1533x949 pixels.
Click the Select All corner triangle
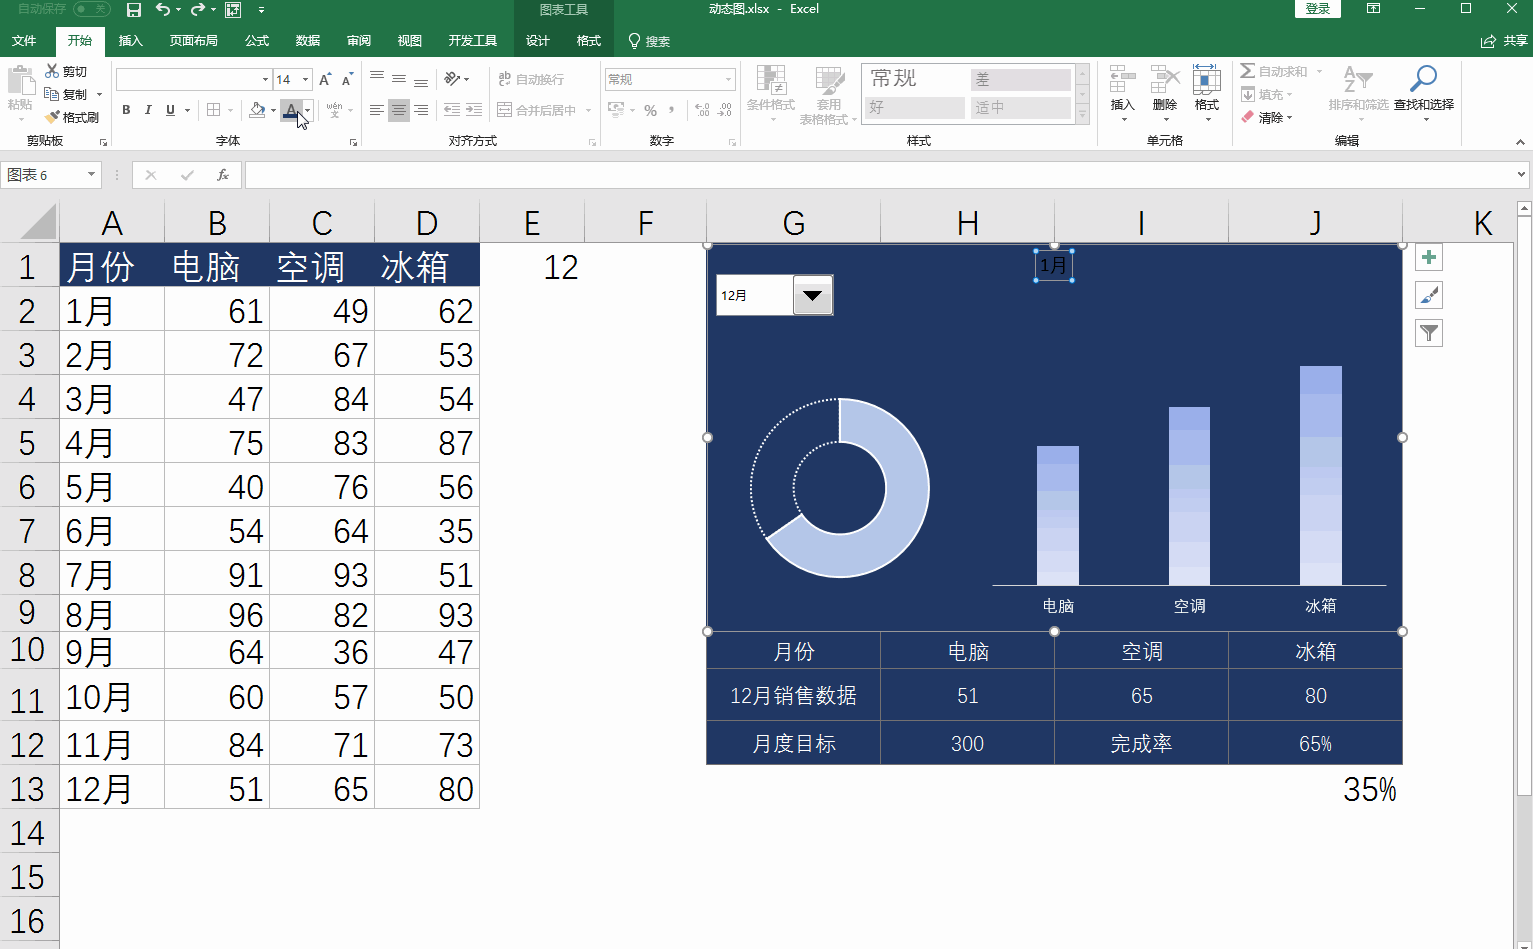38,223
